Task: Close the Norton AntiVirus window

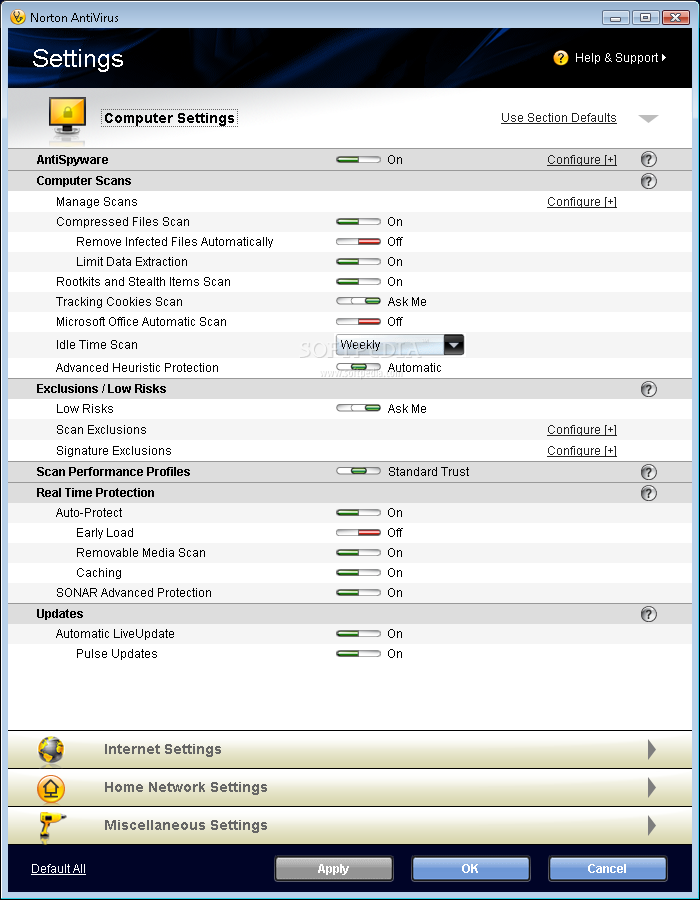Action: [x=675, y=18]
